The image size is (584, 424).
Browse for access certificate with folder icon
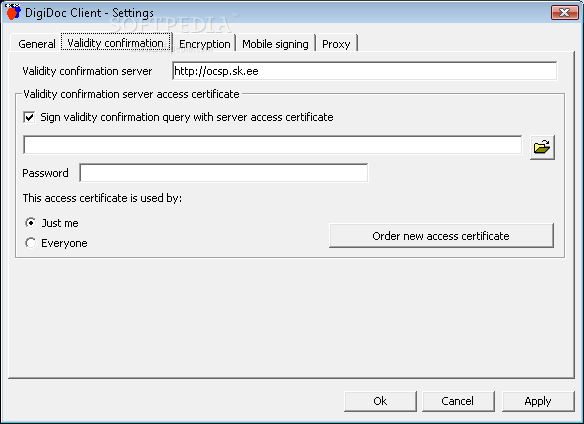542,147
